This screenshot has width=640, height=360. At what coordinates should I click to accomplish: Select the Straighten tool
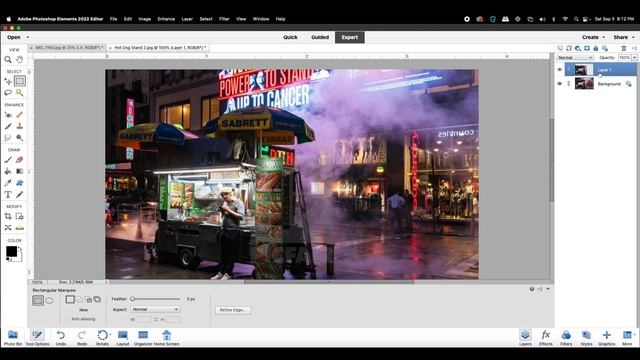[20, 228]
